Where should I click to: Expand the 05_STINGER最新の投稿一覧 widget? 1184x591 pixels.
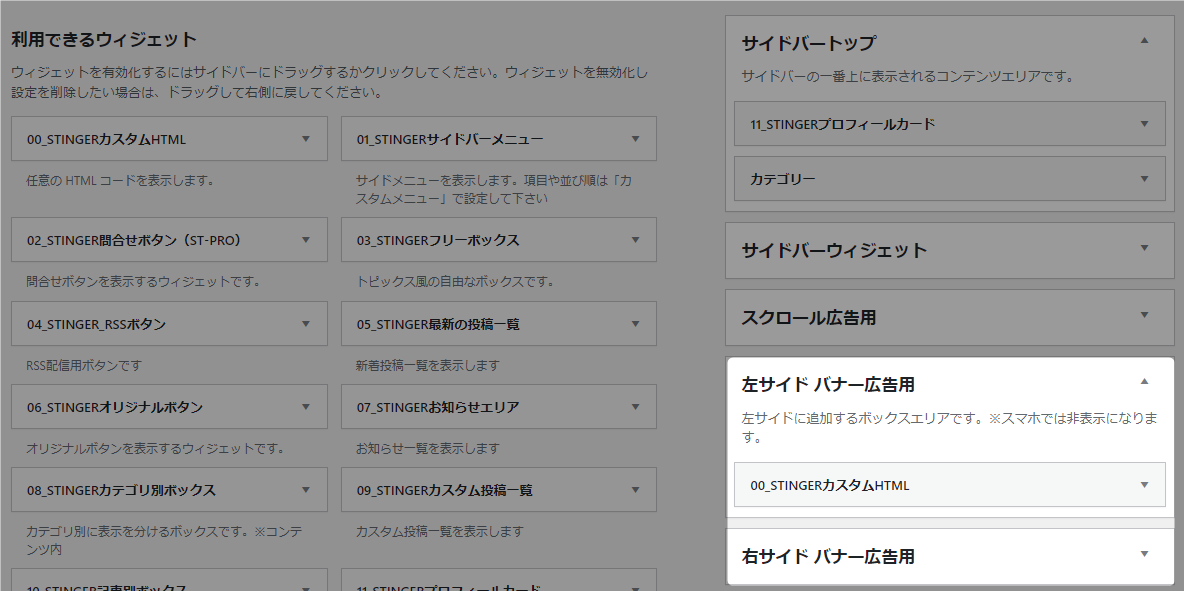coord(635,324)
